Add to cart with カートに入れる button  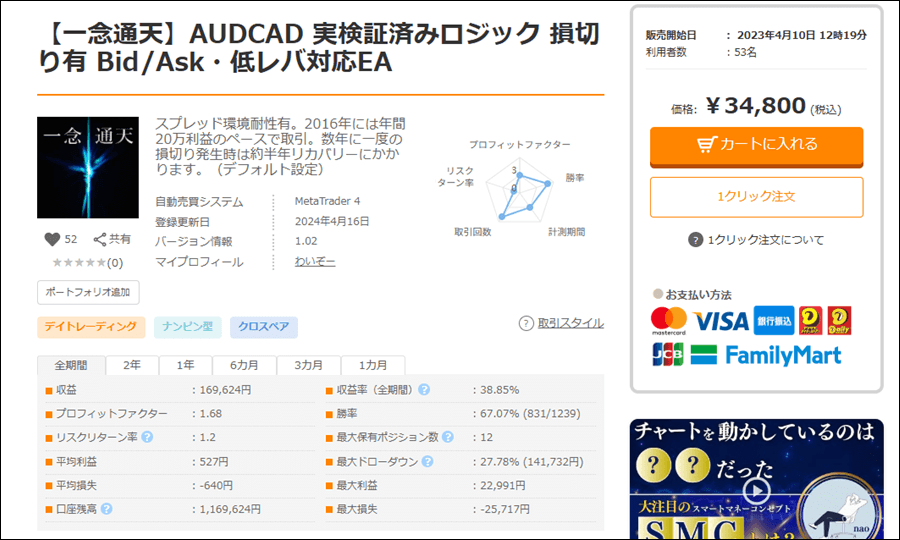click(x=756, y=144)
